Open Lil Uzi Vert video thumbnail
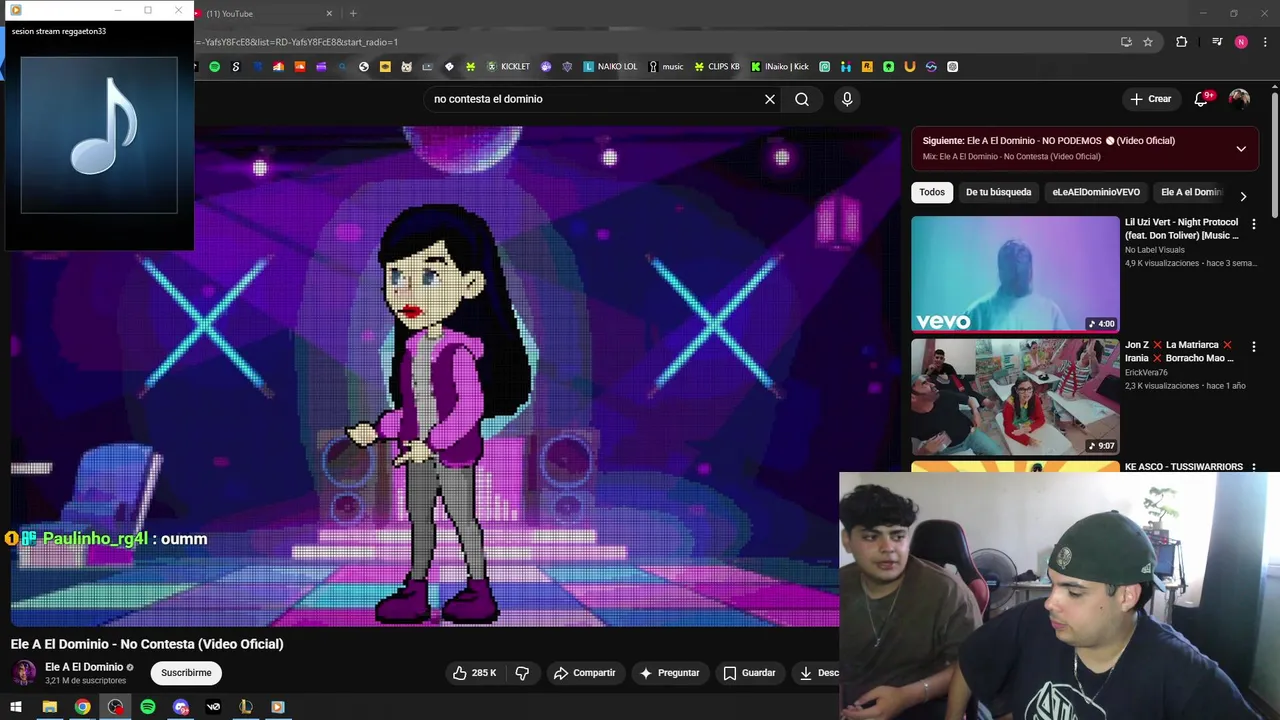Screen dimensions: 1280x720 1015,274
